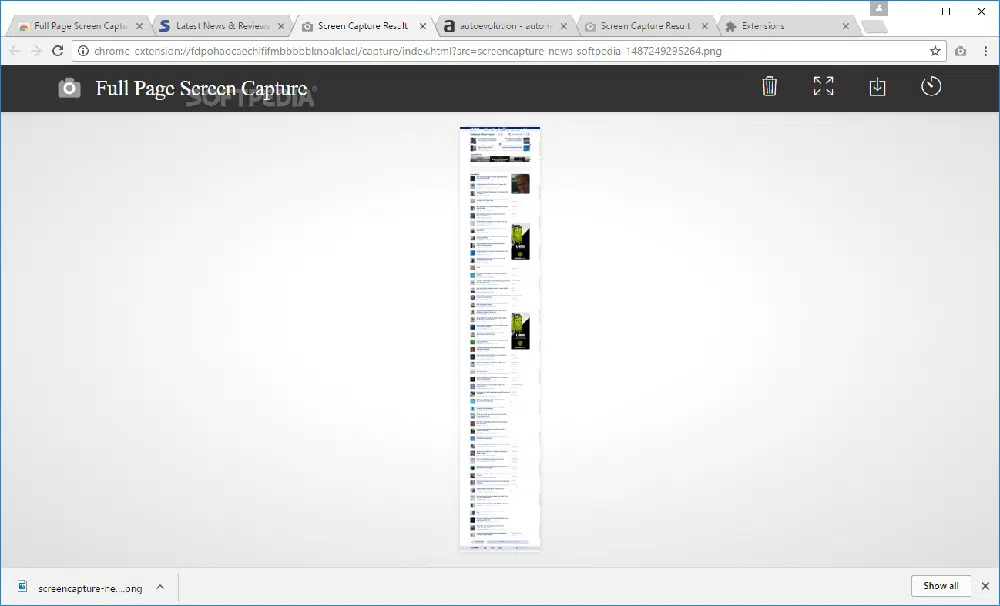
Task: Bookmark this page with the star icon
Action: pyautogui.click(x=935, y=51)
